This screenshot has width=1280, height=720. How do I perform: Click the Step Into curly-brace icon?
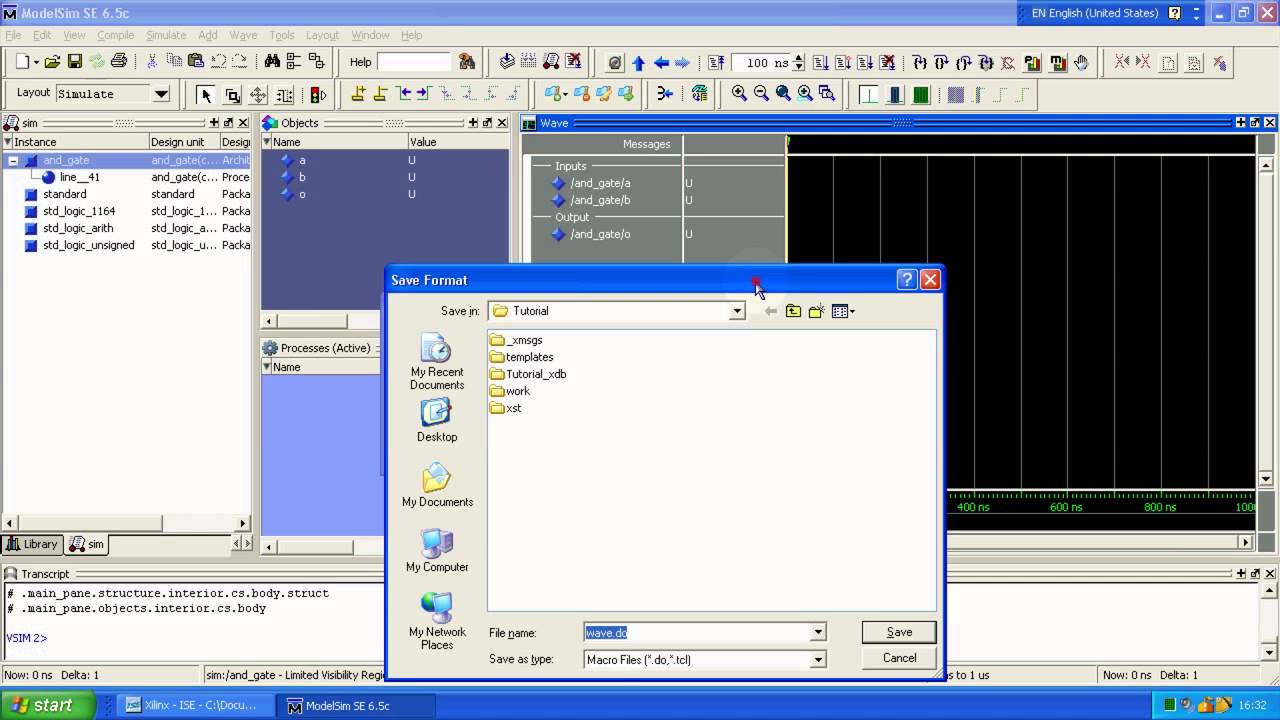[920, 63]
